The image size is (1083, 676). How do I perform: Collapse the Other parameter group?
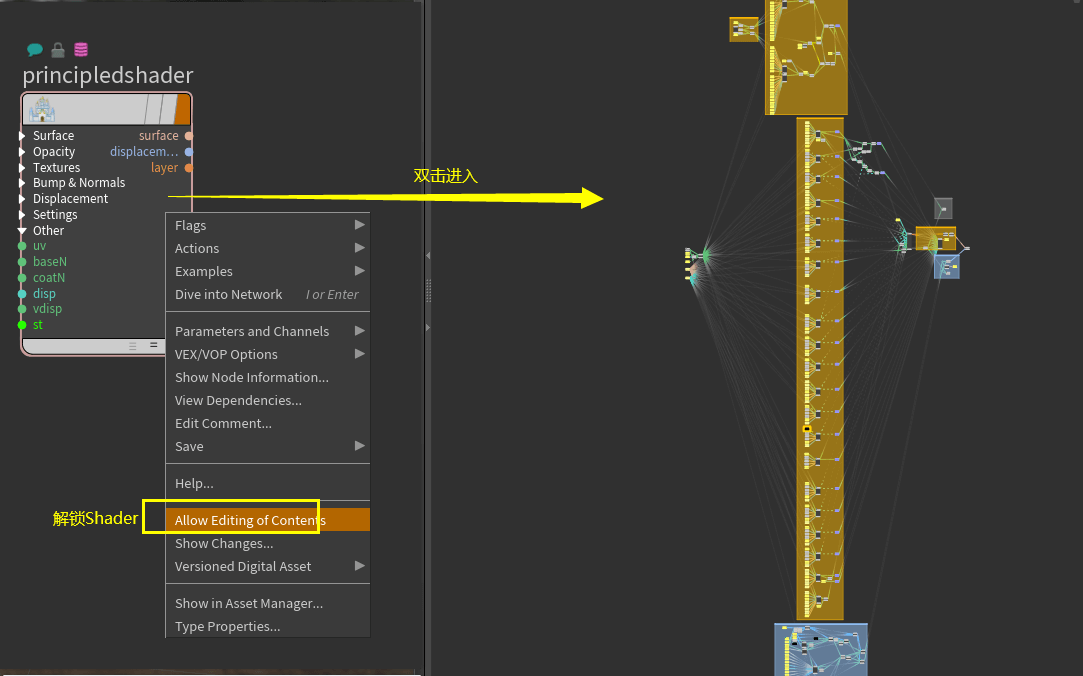[x=22, y=231]
